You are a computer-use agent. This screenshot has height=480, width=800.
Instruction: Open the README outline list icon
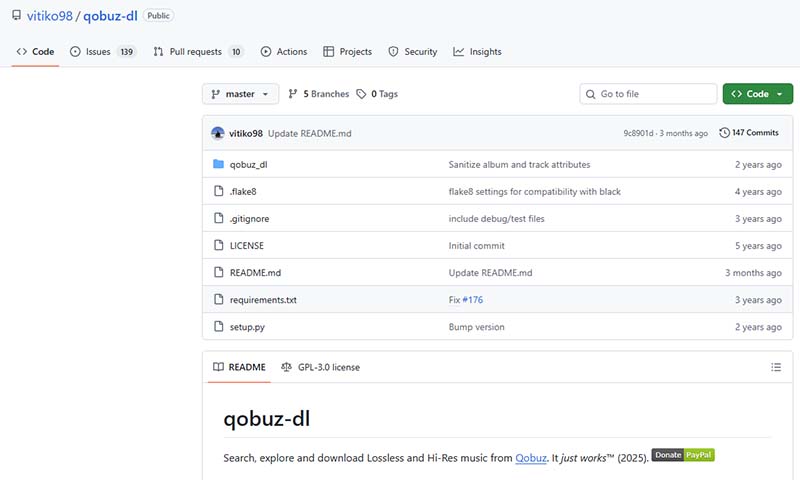pos(775,367)
